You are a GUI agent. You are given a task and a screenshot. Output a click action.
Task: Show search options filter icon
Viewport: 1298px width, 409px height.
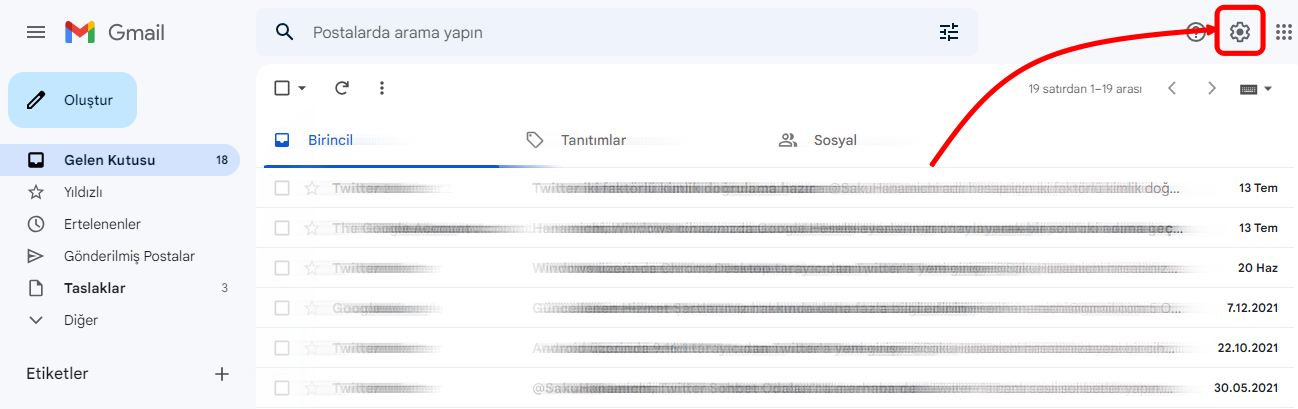[x=949, y=32]
